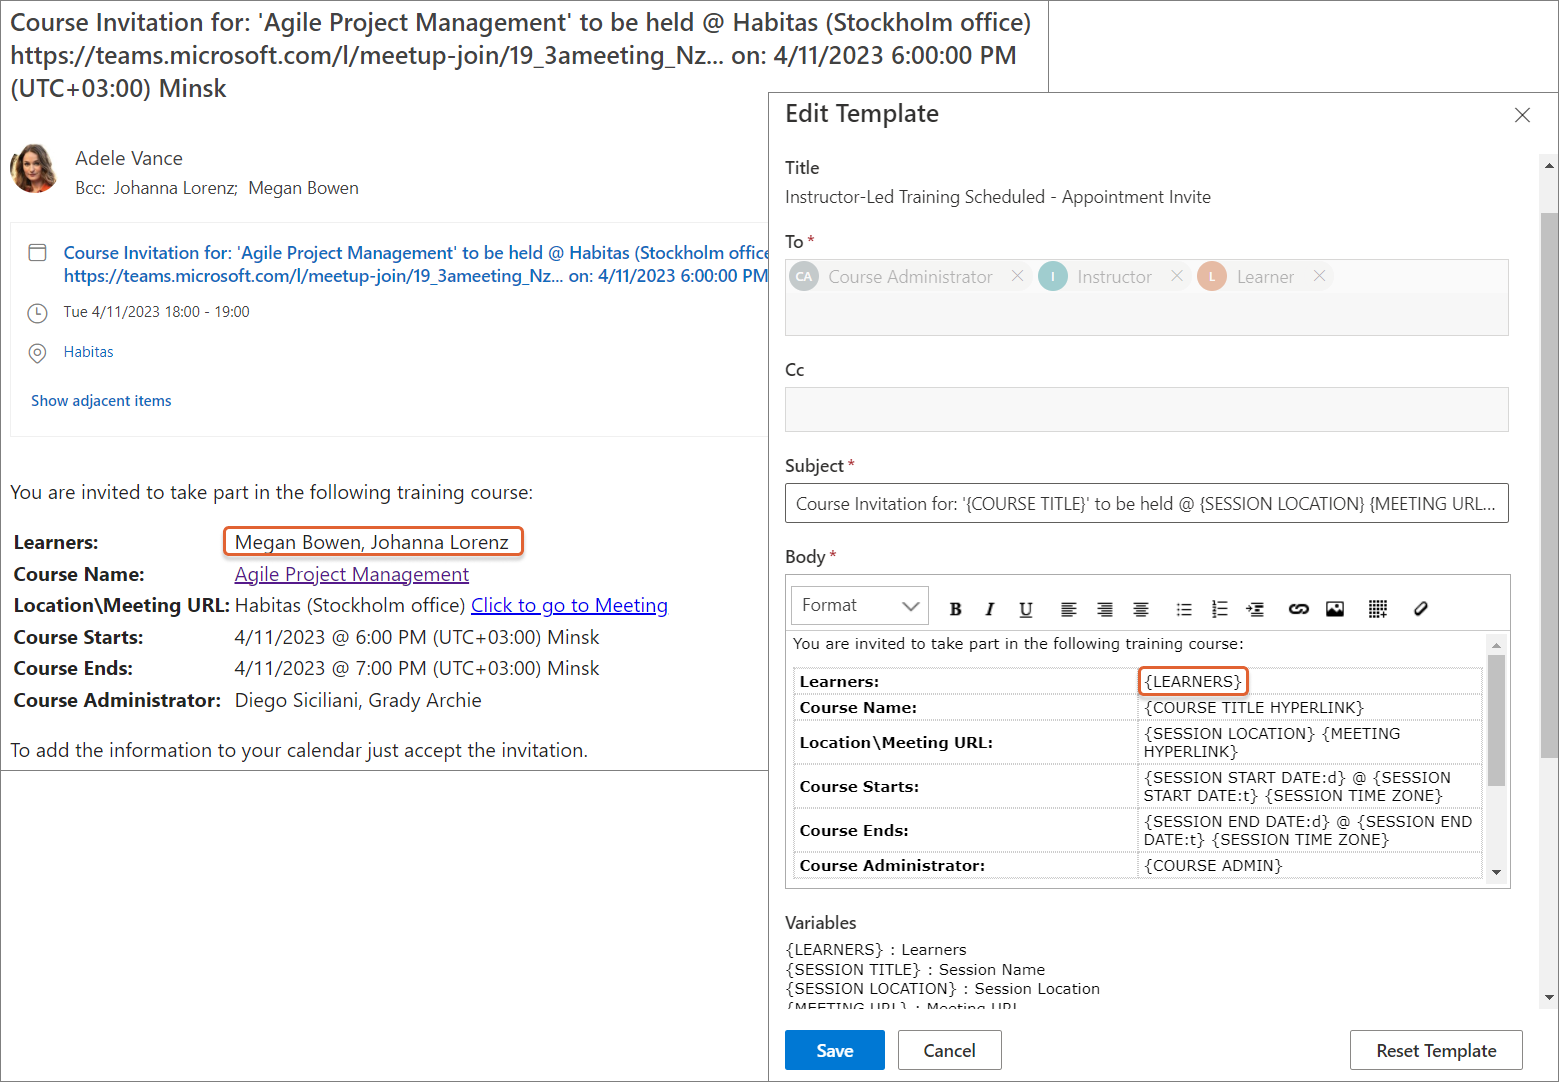Remove Course Administrator from To field

[x=1017, y=276]
